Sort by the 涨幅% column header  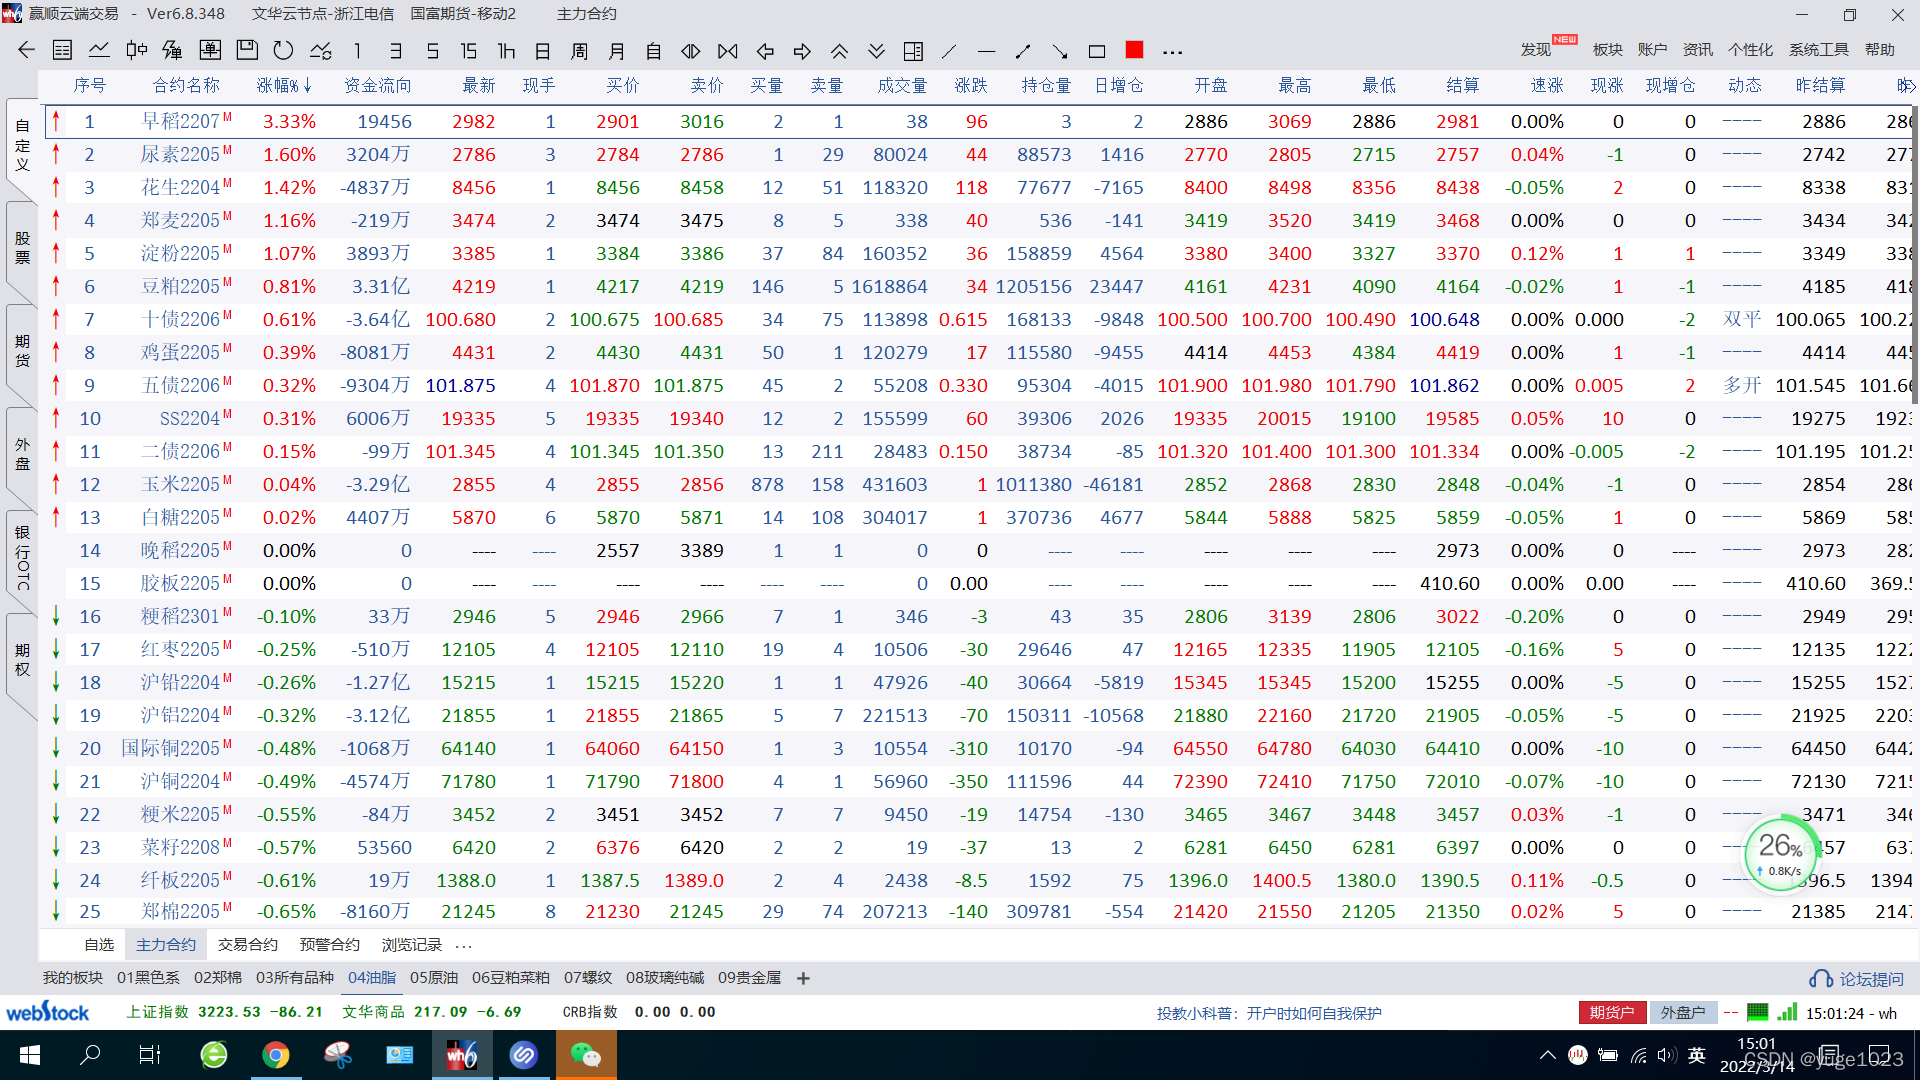coord(284,86)
